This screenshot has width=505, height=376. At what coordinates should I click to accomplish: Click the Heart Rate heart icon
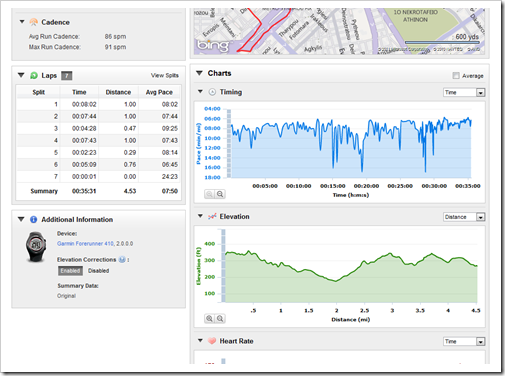pyautogui.click(x=212, y=341)
